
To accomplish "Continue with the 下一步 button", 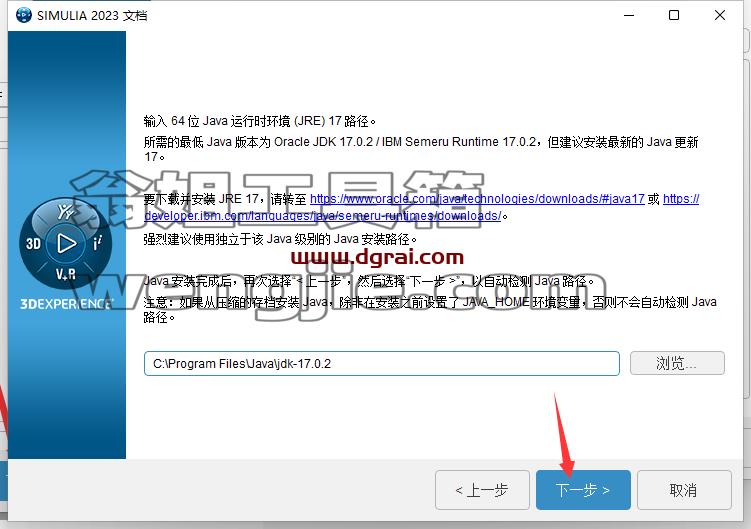I will pyautogui.click(x=583, y=490).
